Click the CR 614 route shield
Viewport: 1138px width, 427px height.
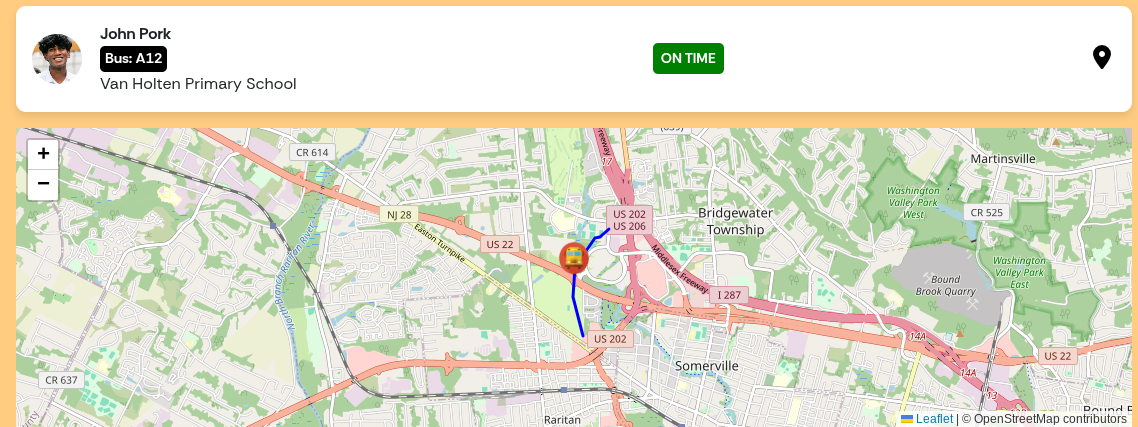point(313,152)
